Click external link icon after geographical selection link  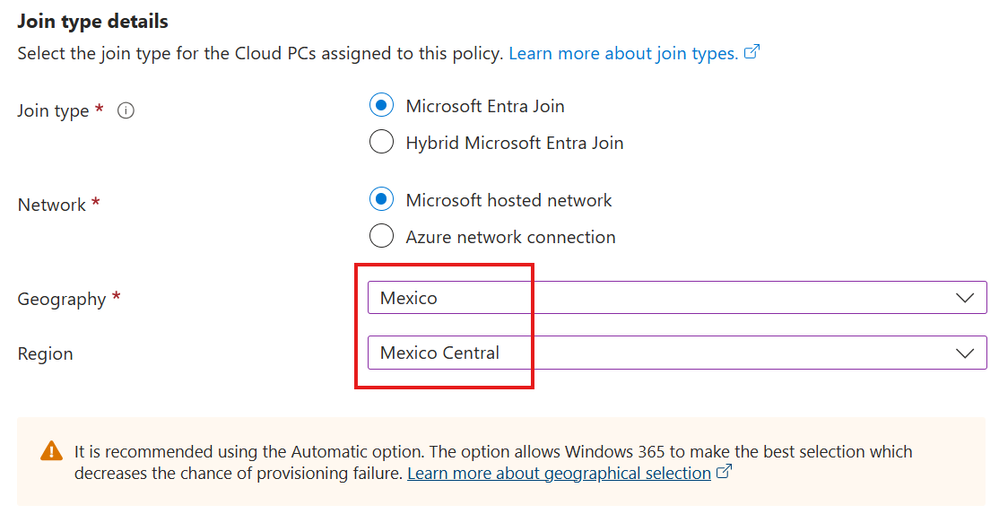pos(725,472)
